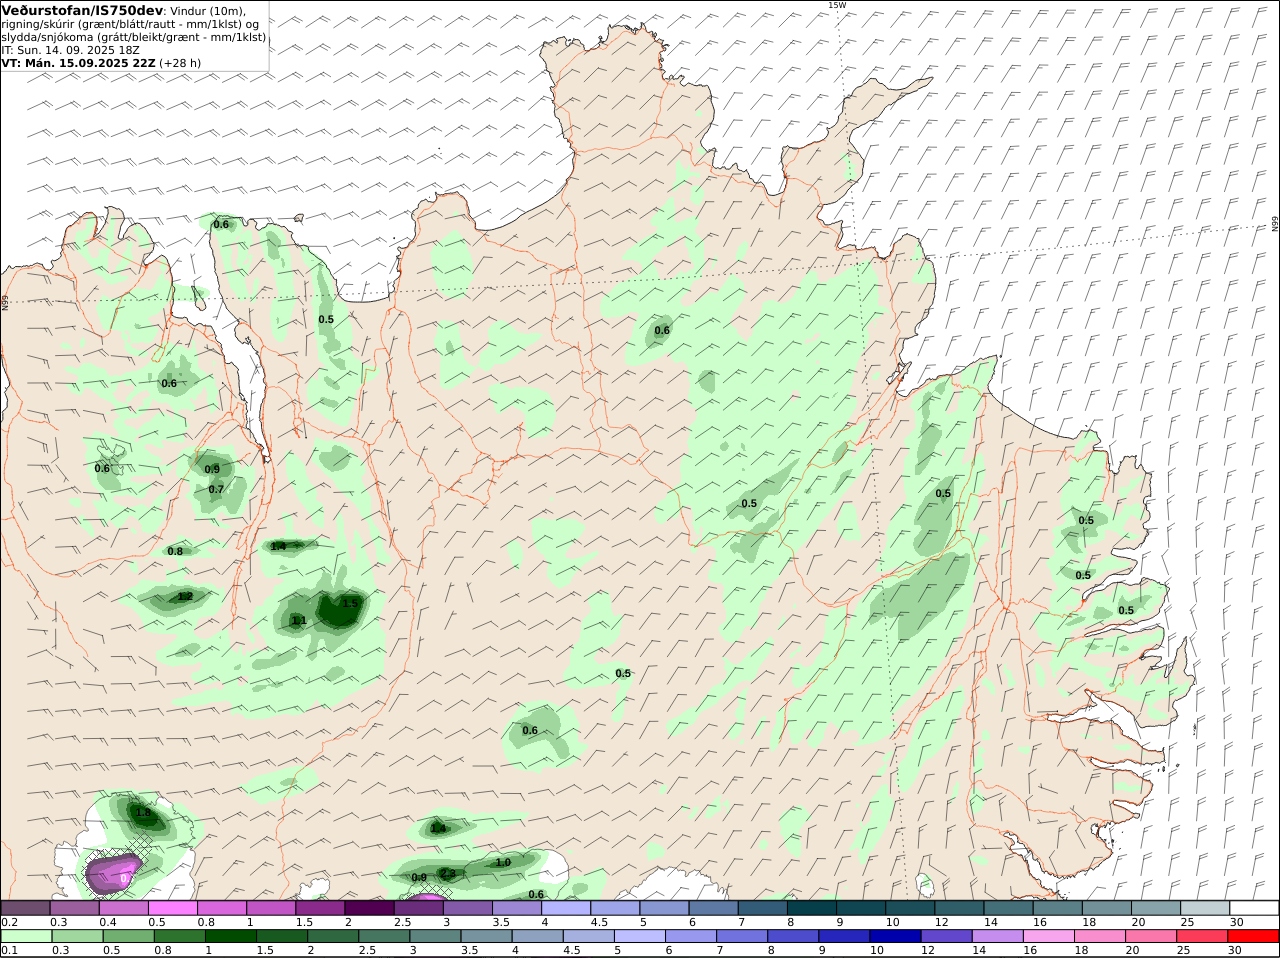Click the '66N' latitude label on the right edge

click(x=1275, y=225)
